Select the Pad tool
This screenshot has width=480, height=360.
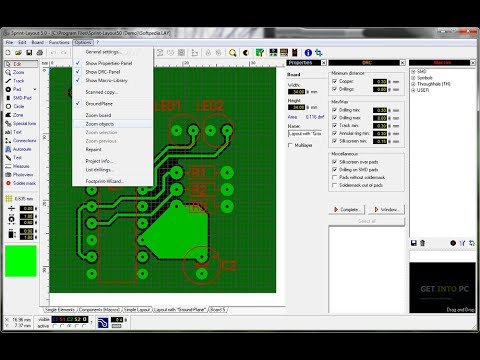pos(13,89)
